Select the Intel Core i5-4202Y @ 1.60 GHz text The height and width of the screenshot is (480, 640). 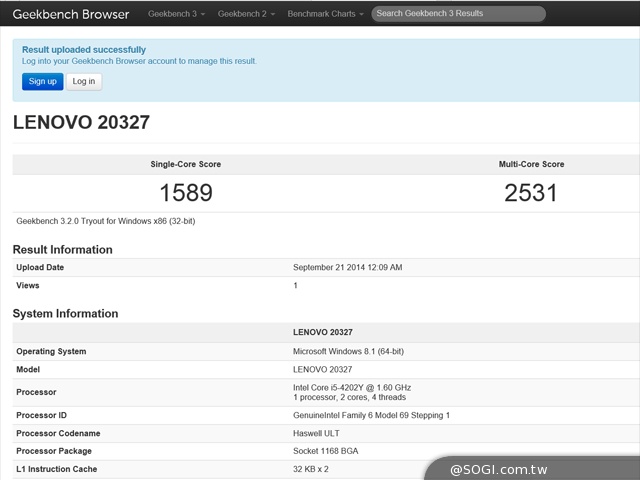[352, 387]
